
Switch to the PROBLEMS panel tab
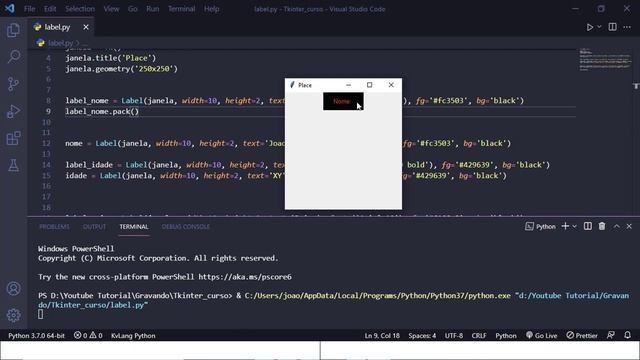tap(54, 227)
